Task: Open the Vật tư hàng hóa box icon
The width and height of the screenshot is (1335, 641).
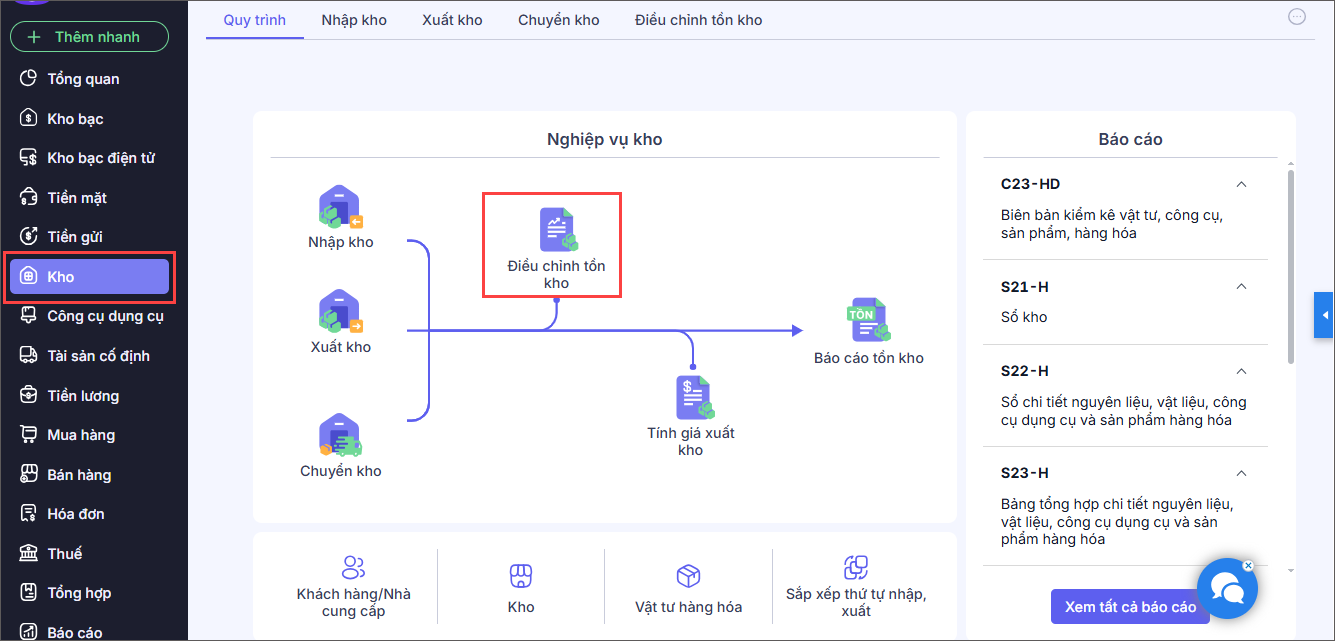Action: coord(688,575)
